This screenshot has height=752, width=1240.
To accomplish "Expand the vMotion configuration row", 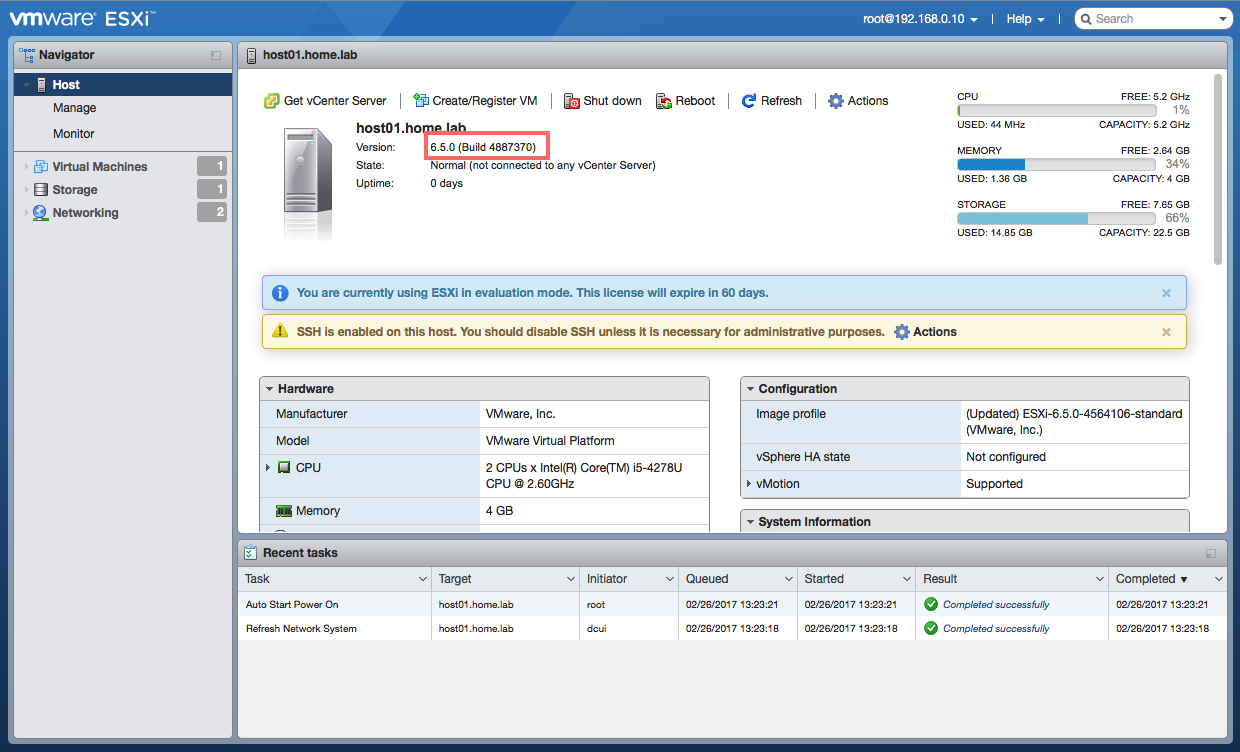I will [x=749, y=484].
